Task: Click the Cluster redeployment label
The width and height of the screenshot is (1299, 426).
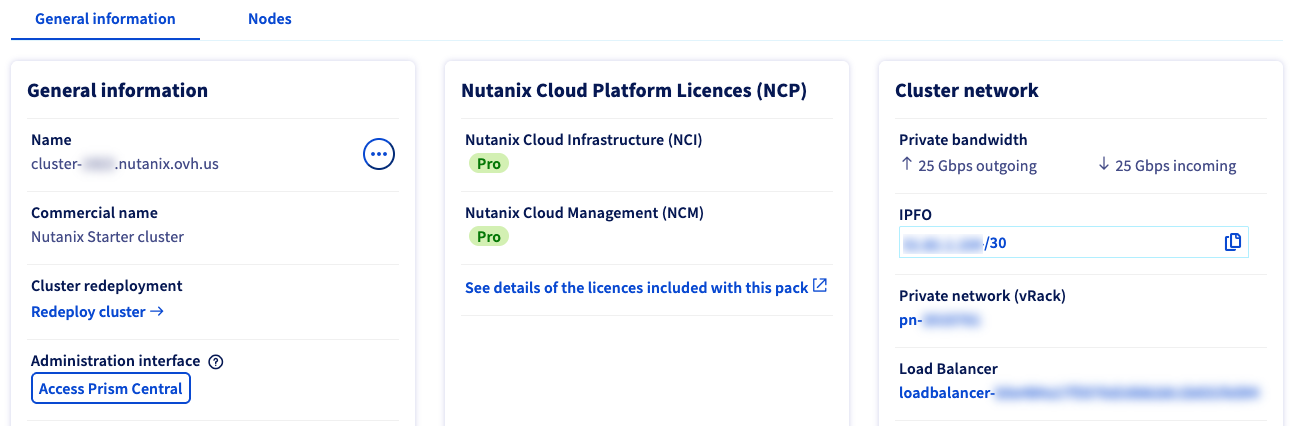Action: [x=107, y=286]
